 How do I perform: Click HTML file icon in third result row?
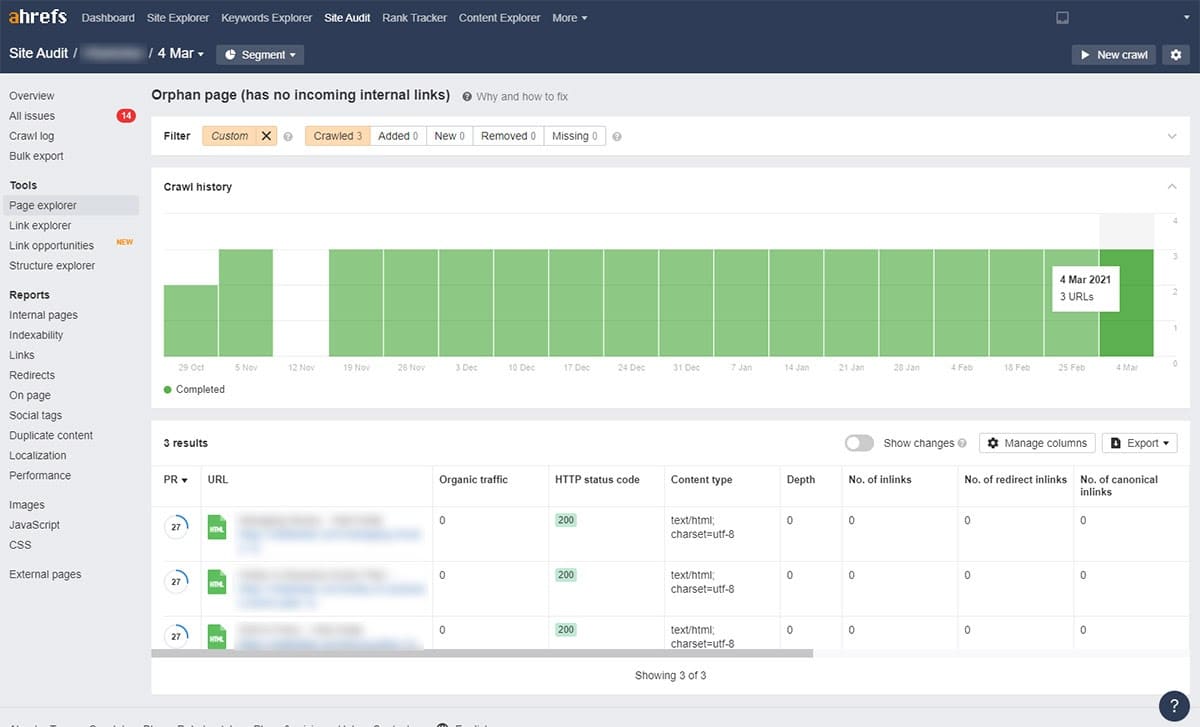(217, 636)
